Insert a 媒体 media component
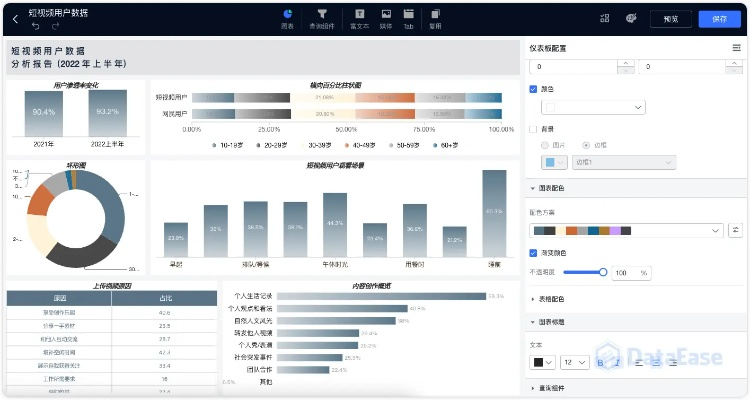 [x=385, y=18]
